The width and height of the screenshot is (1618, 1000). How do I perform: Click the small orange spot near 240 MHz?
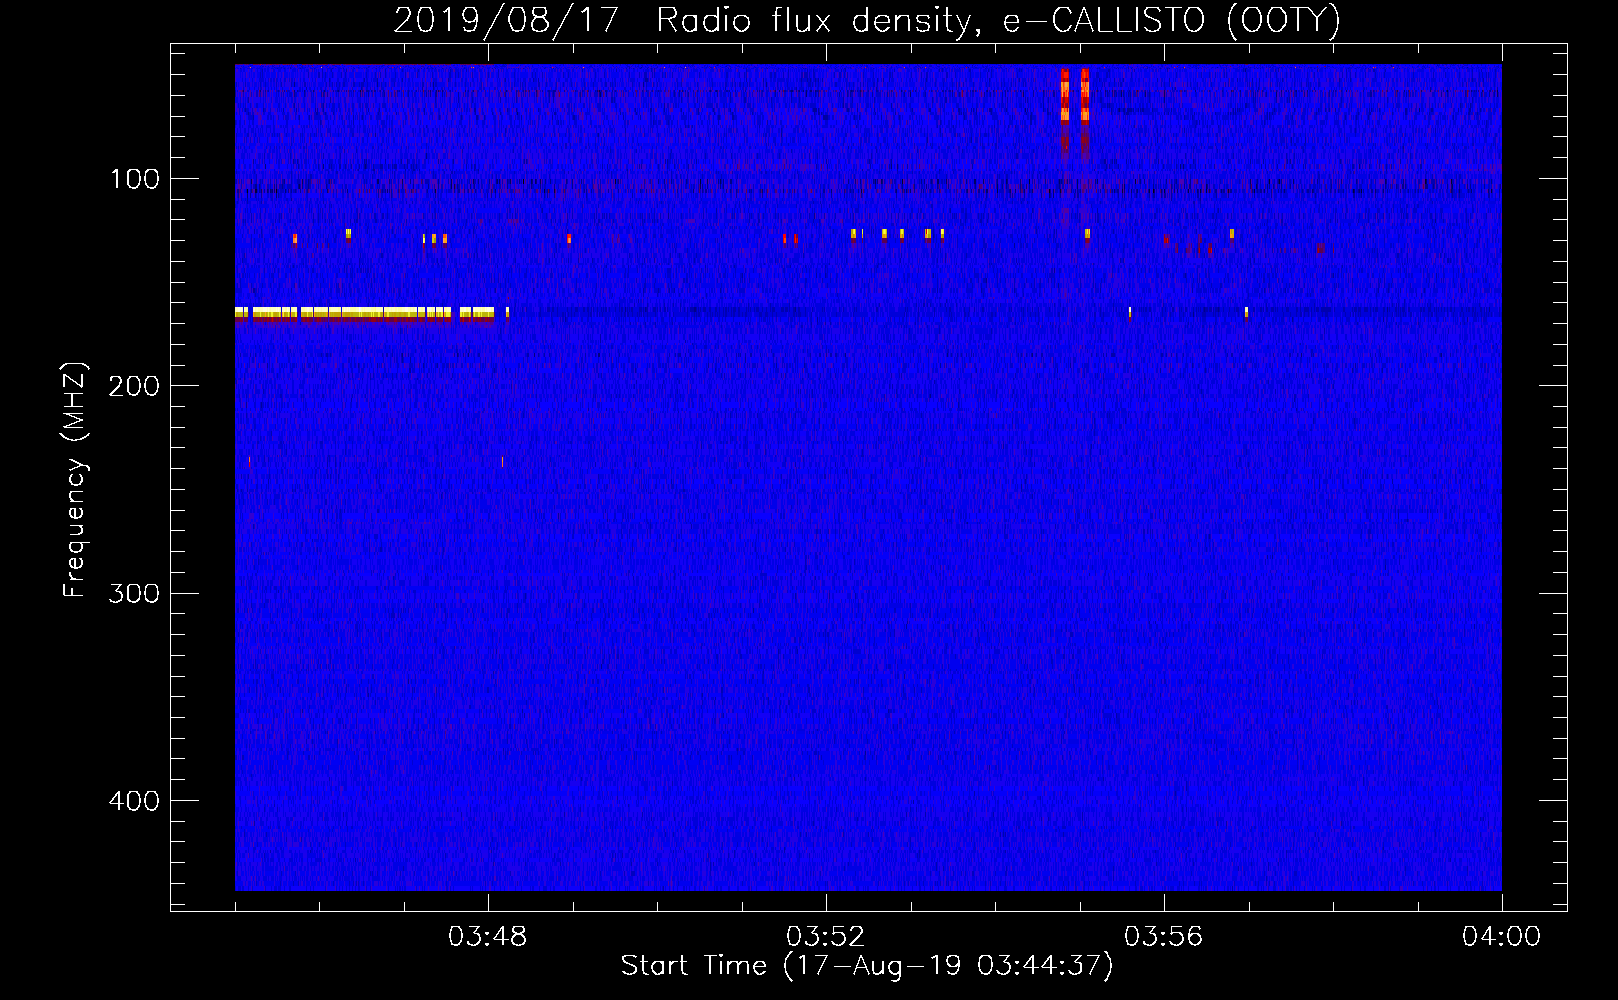pos(502,462)
